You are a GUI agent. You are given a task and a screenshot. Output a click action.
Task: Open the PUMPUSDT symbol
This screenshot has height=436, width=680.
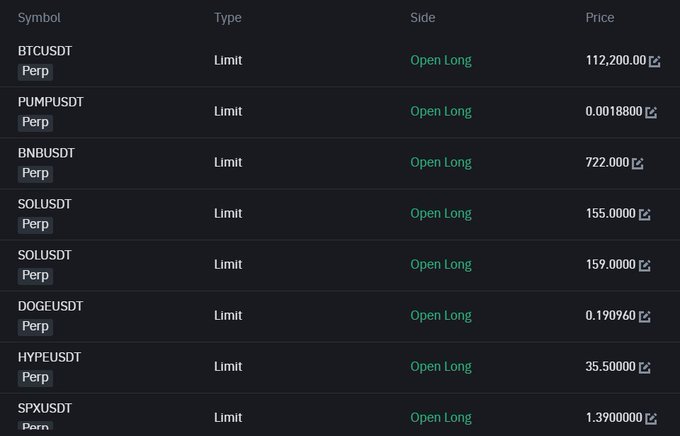pyautogui.click(x=50, y=102)
